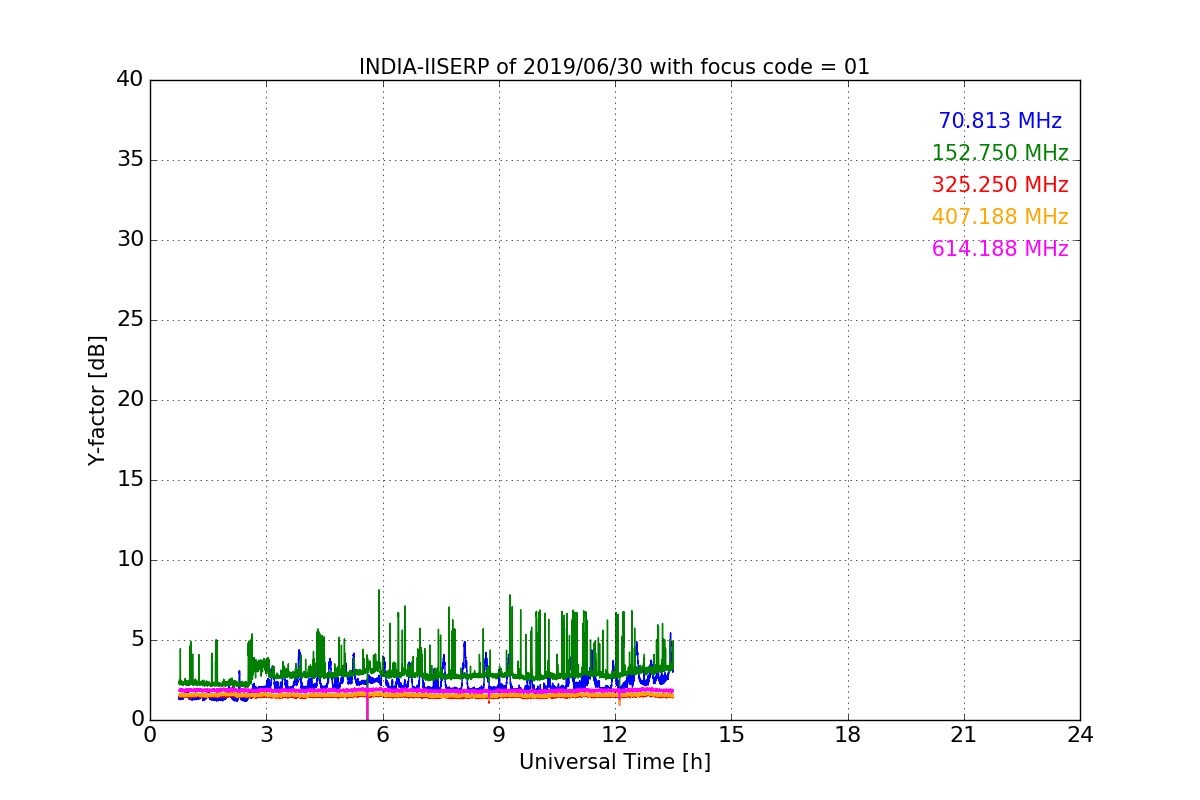Image resolution: width=1200 pixels, height=800 pixels.
Task: Select the 325.250 MHz legend label
Action: 1000,185
